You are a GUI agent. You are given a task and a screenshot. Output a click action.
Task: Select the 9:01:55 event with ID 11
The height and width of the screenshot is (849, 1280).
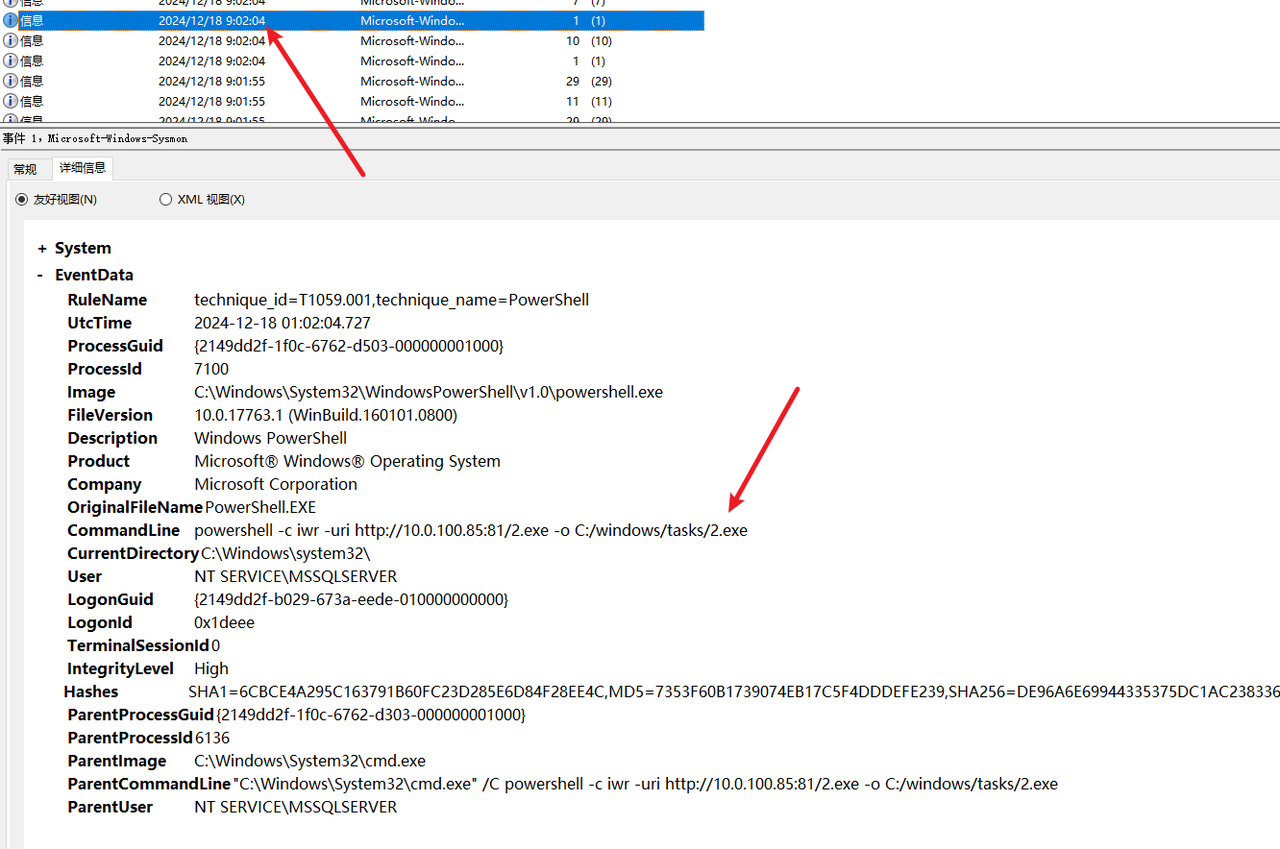click(x=352, y=101)
